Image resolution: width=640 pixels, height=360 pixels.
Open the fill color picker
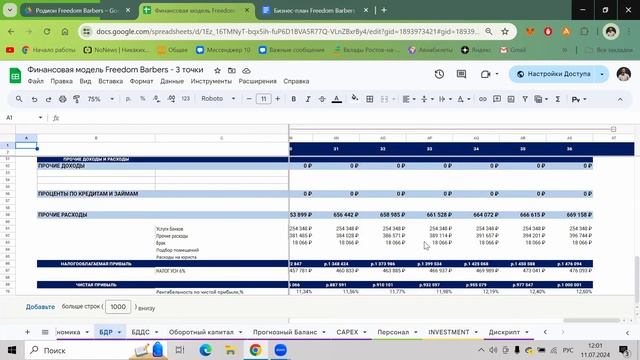click(355, 98)
